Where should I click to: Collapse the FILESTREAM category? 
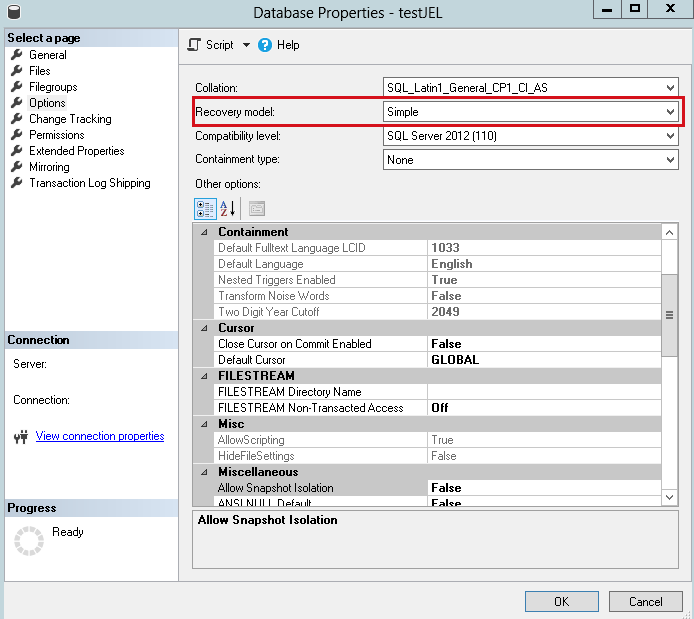(205, 376)
